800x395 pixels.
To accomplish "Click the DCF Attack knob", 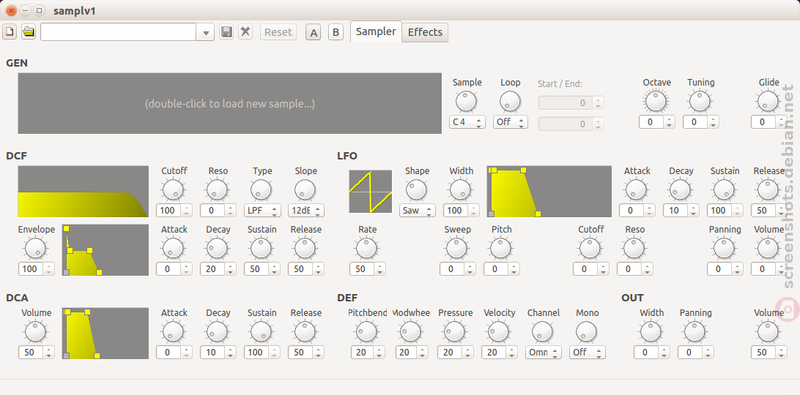I will (x=173, y=249).
